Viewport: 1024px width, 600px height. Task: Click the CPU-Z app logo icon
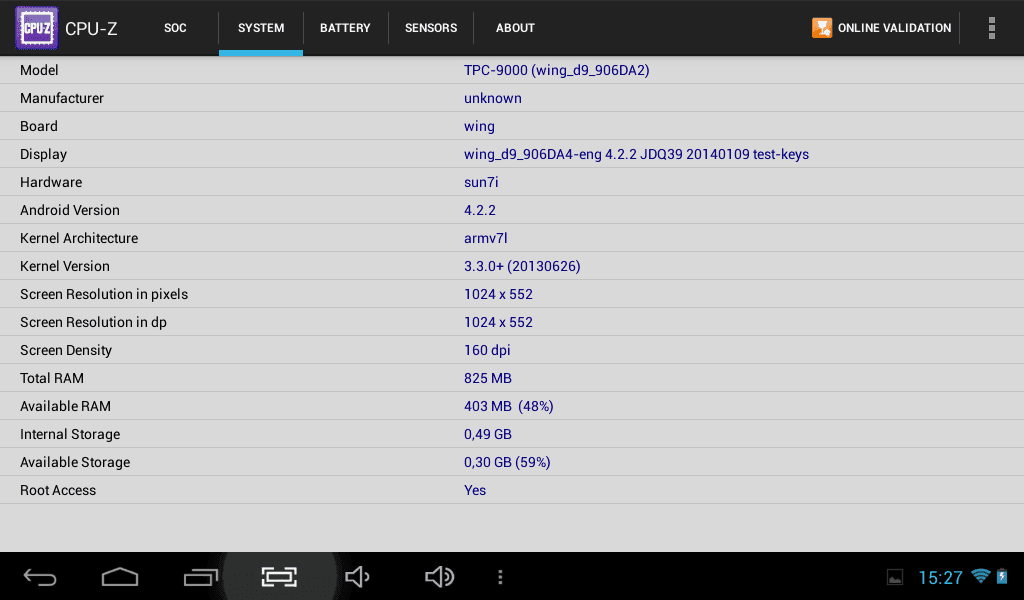click(37, 28)
